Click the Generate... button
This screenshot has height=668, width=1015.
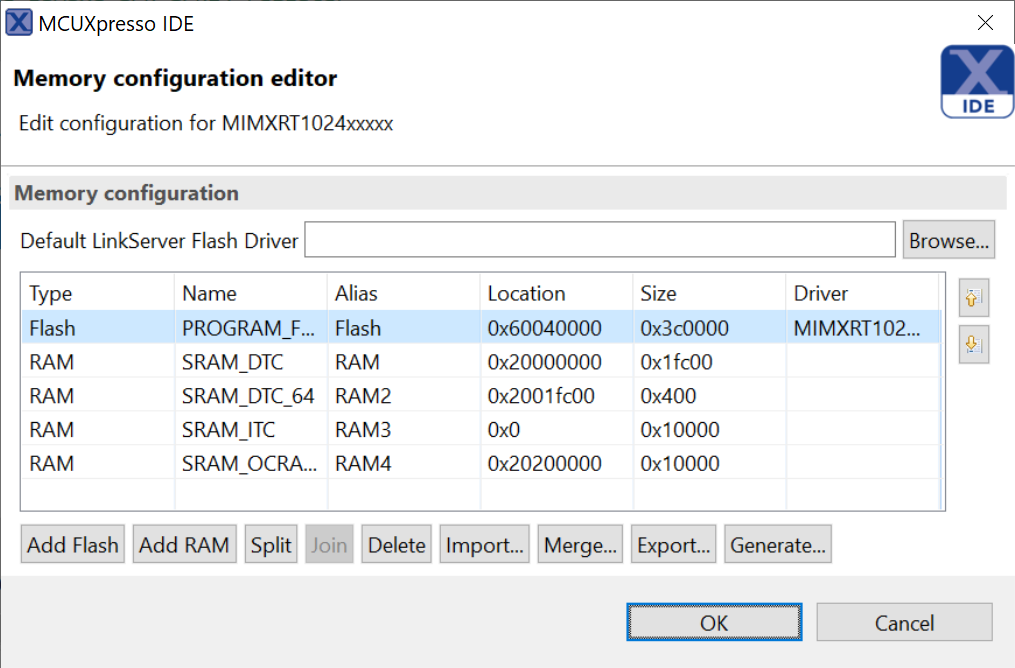(778, 545)
